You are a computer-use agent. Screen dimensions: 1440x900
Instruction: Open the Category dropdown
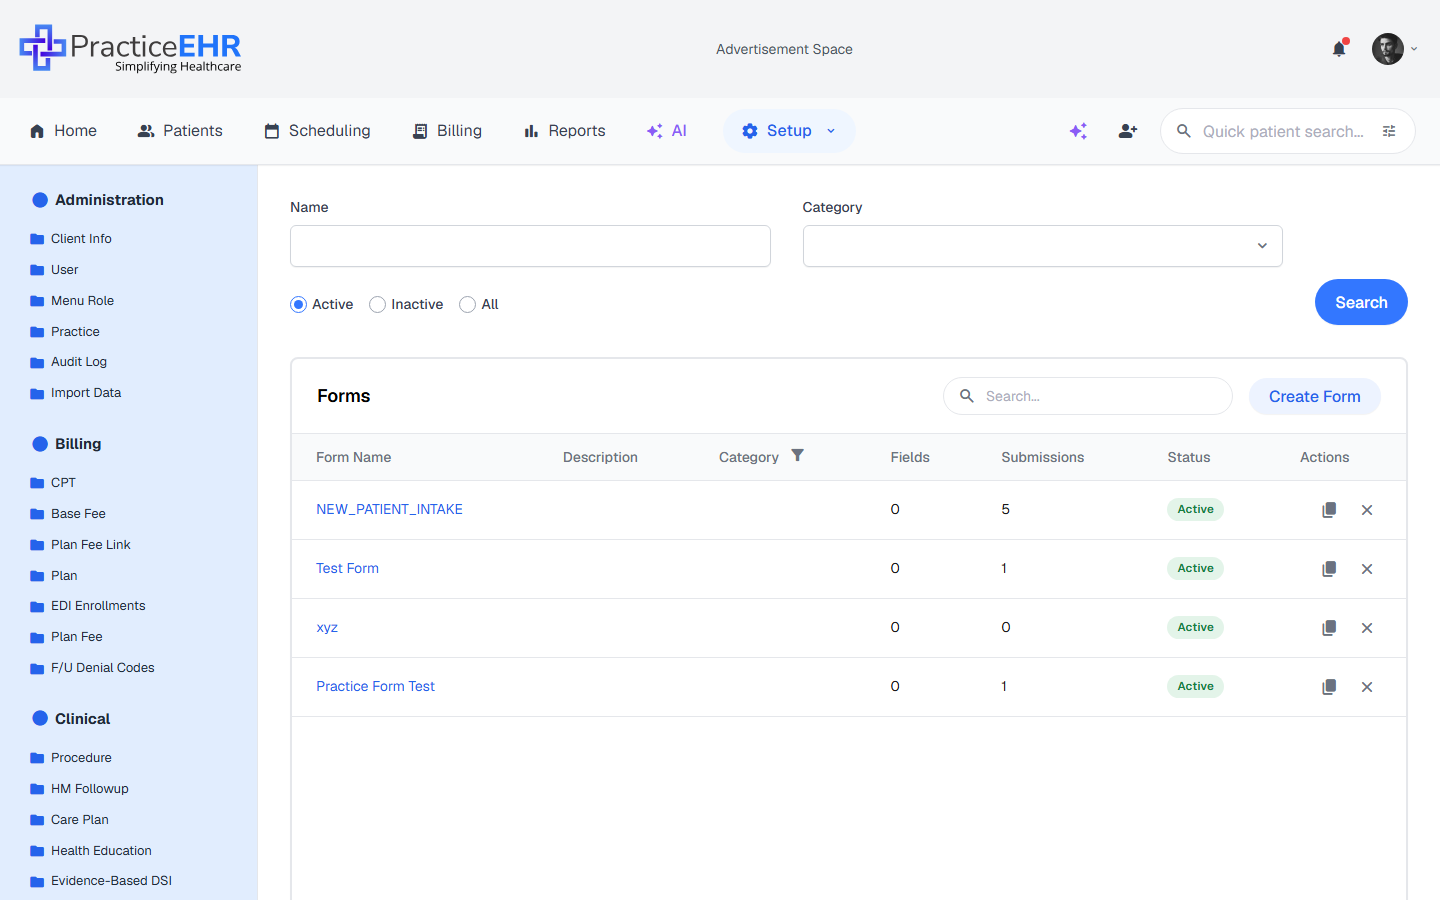click(x=1042, y=246)
